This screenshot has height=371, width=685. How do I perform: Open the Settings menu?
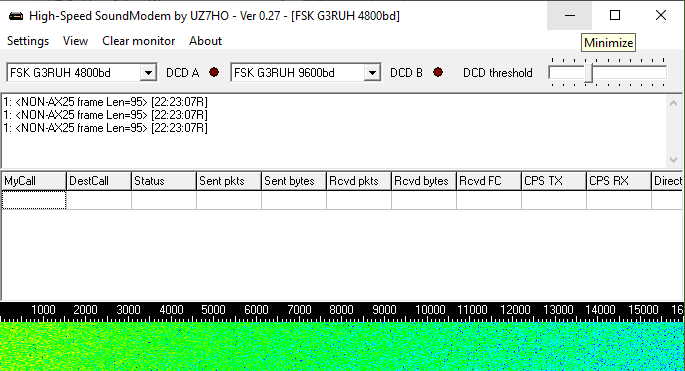point(28,41)
